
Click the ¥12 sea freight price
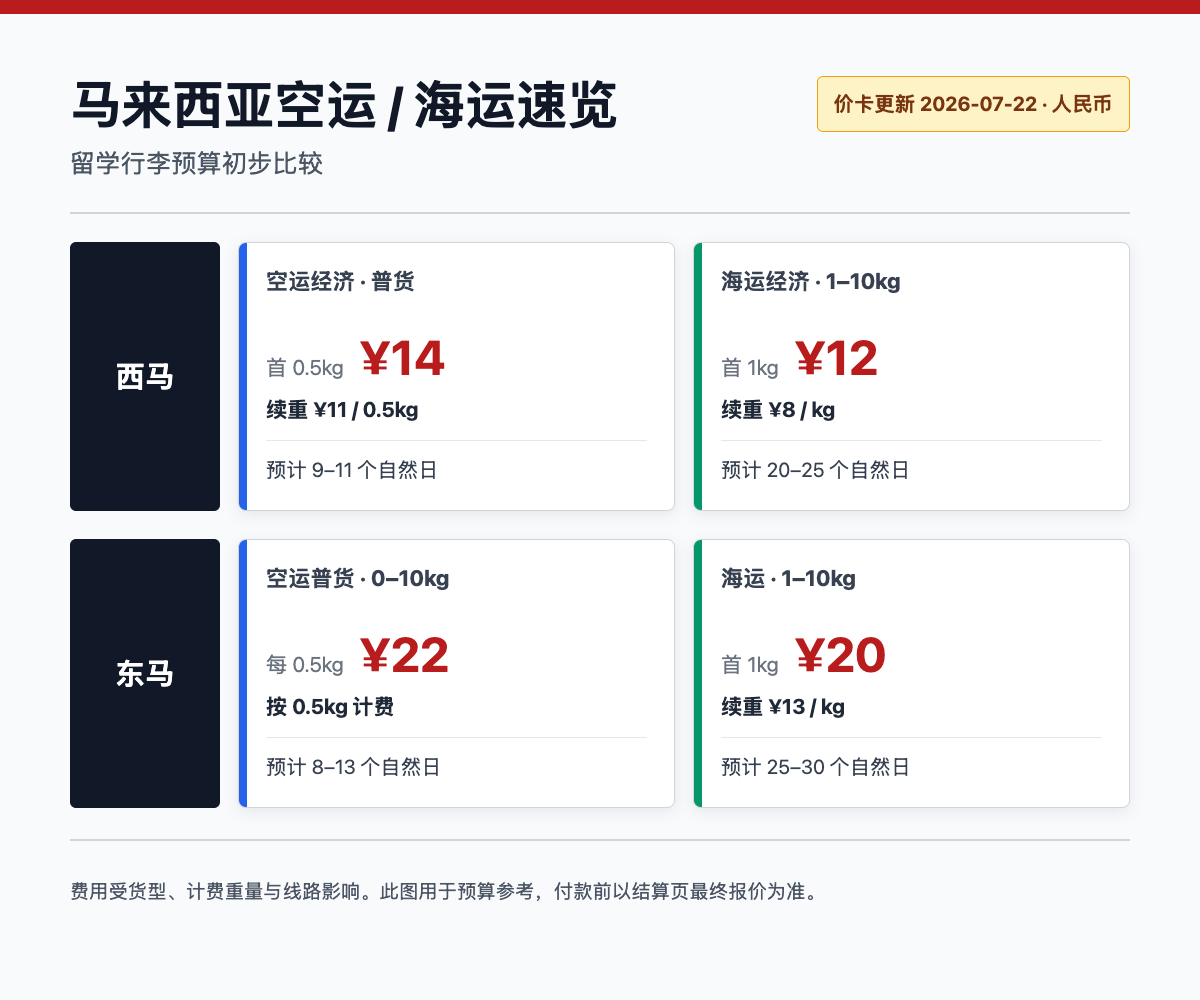pos(837,359)
